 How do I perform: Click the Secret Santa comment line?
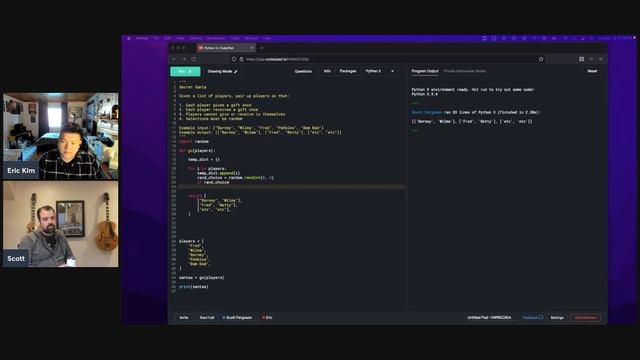193,87
